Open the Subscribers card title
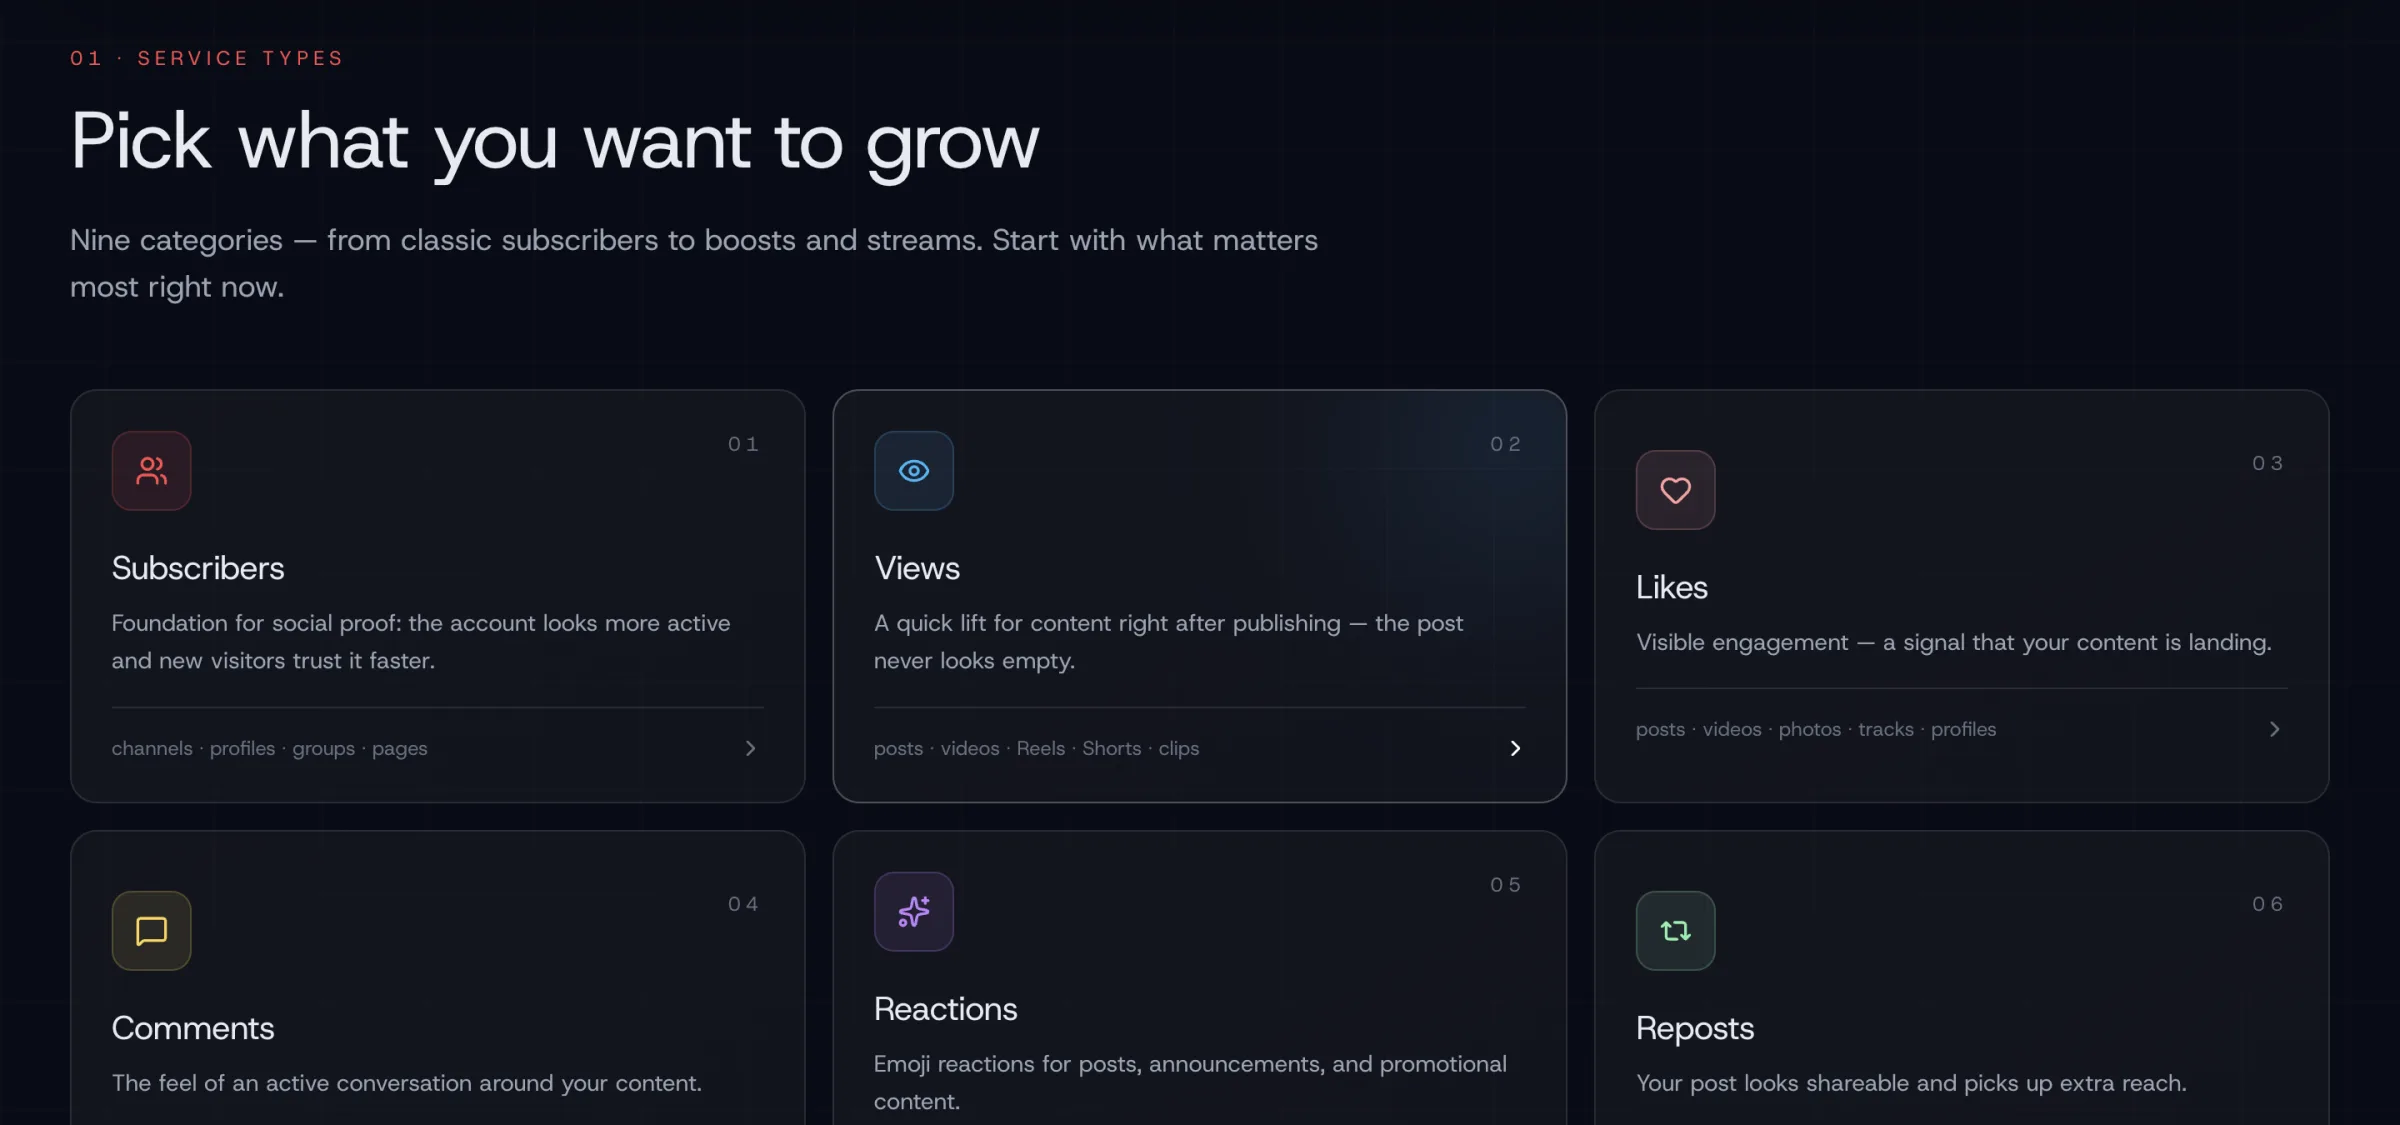Screen dimensions: 2400x1125 [198, 568]
